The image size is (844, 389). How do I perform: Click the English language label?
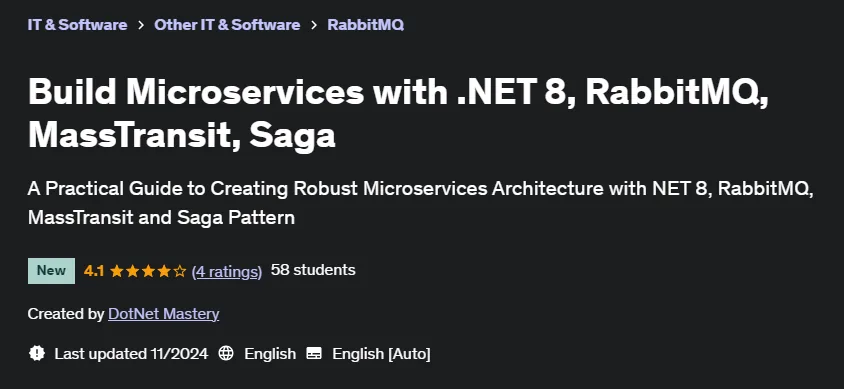point(270,354)
